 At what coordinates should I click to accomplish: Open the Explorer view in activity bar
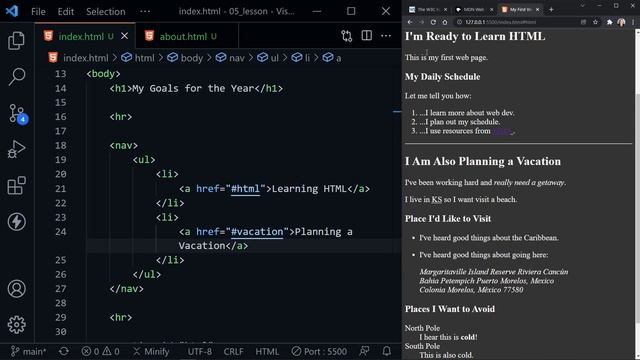pos(16,40)
